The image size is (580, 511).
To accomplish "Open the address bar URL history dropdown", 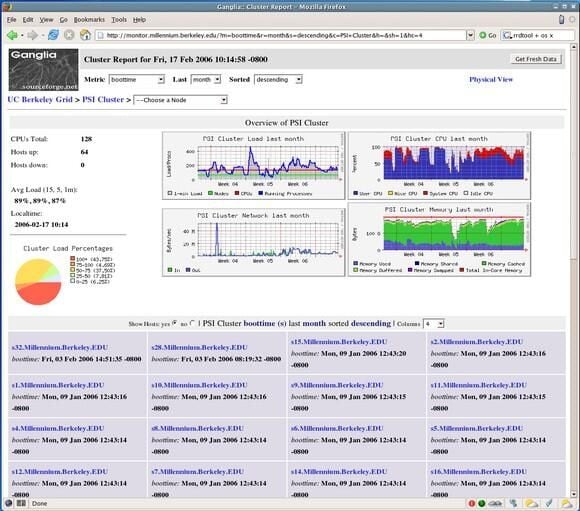I will pyautogui.click(x=470, y=36).
